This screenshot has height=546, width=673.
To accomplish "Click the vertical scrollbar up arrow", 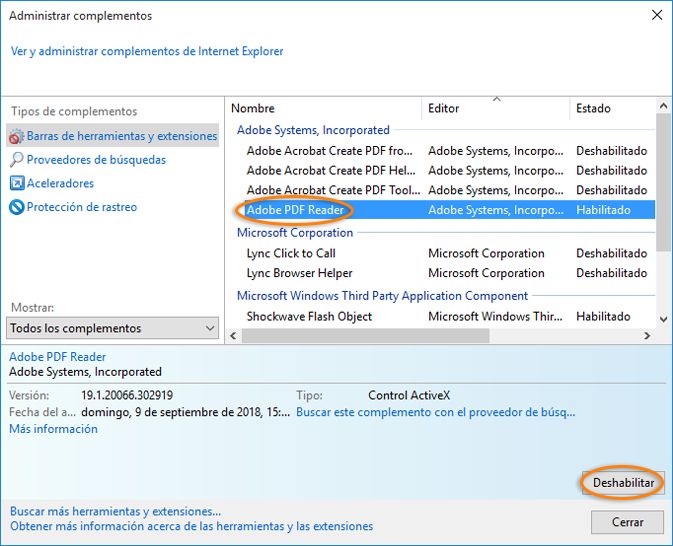I will point(663,106).
